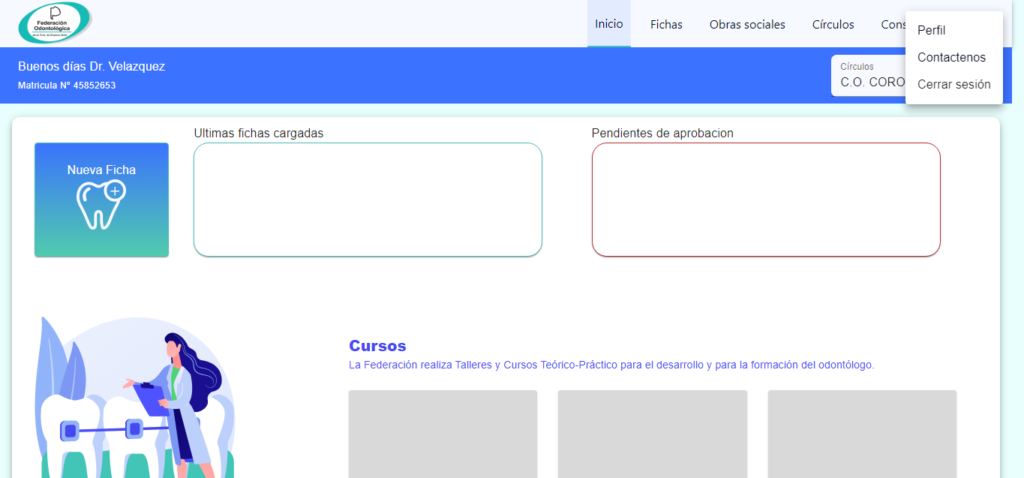Click the partially hidden Cons nav item
Screen dimensions: 1024x478
pos(892,24)
